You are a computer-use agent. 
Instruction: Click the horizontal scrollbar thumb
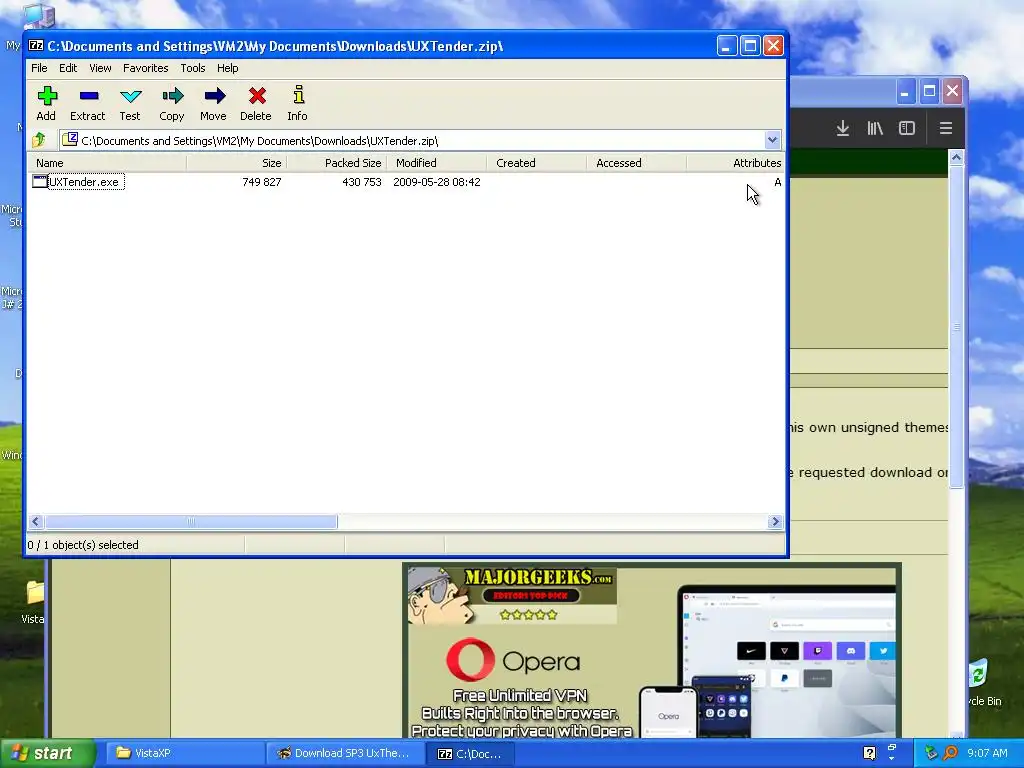(190, 521)
